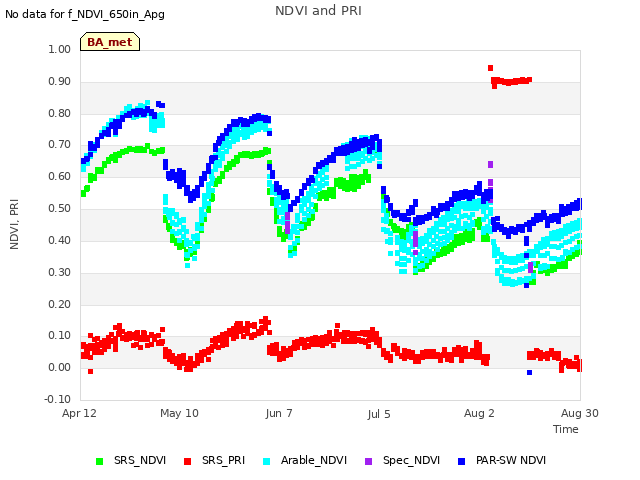Click the cyan Arable_NDVI legend swatch

pos(267,461)
